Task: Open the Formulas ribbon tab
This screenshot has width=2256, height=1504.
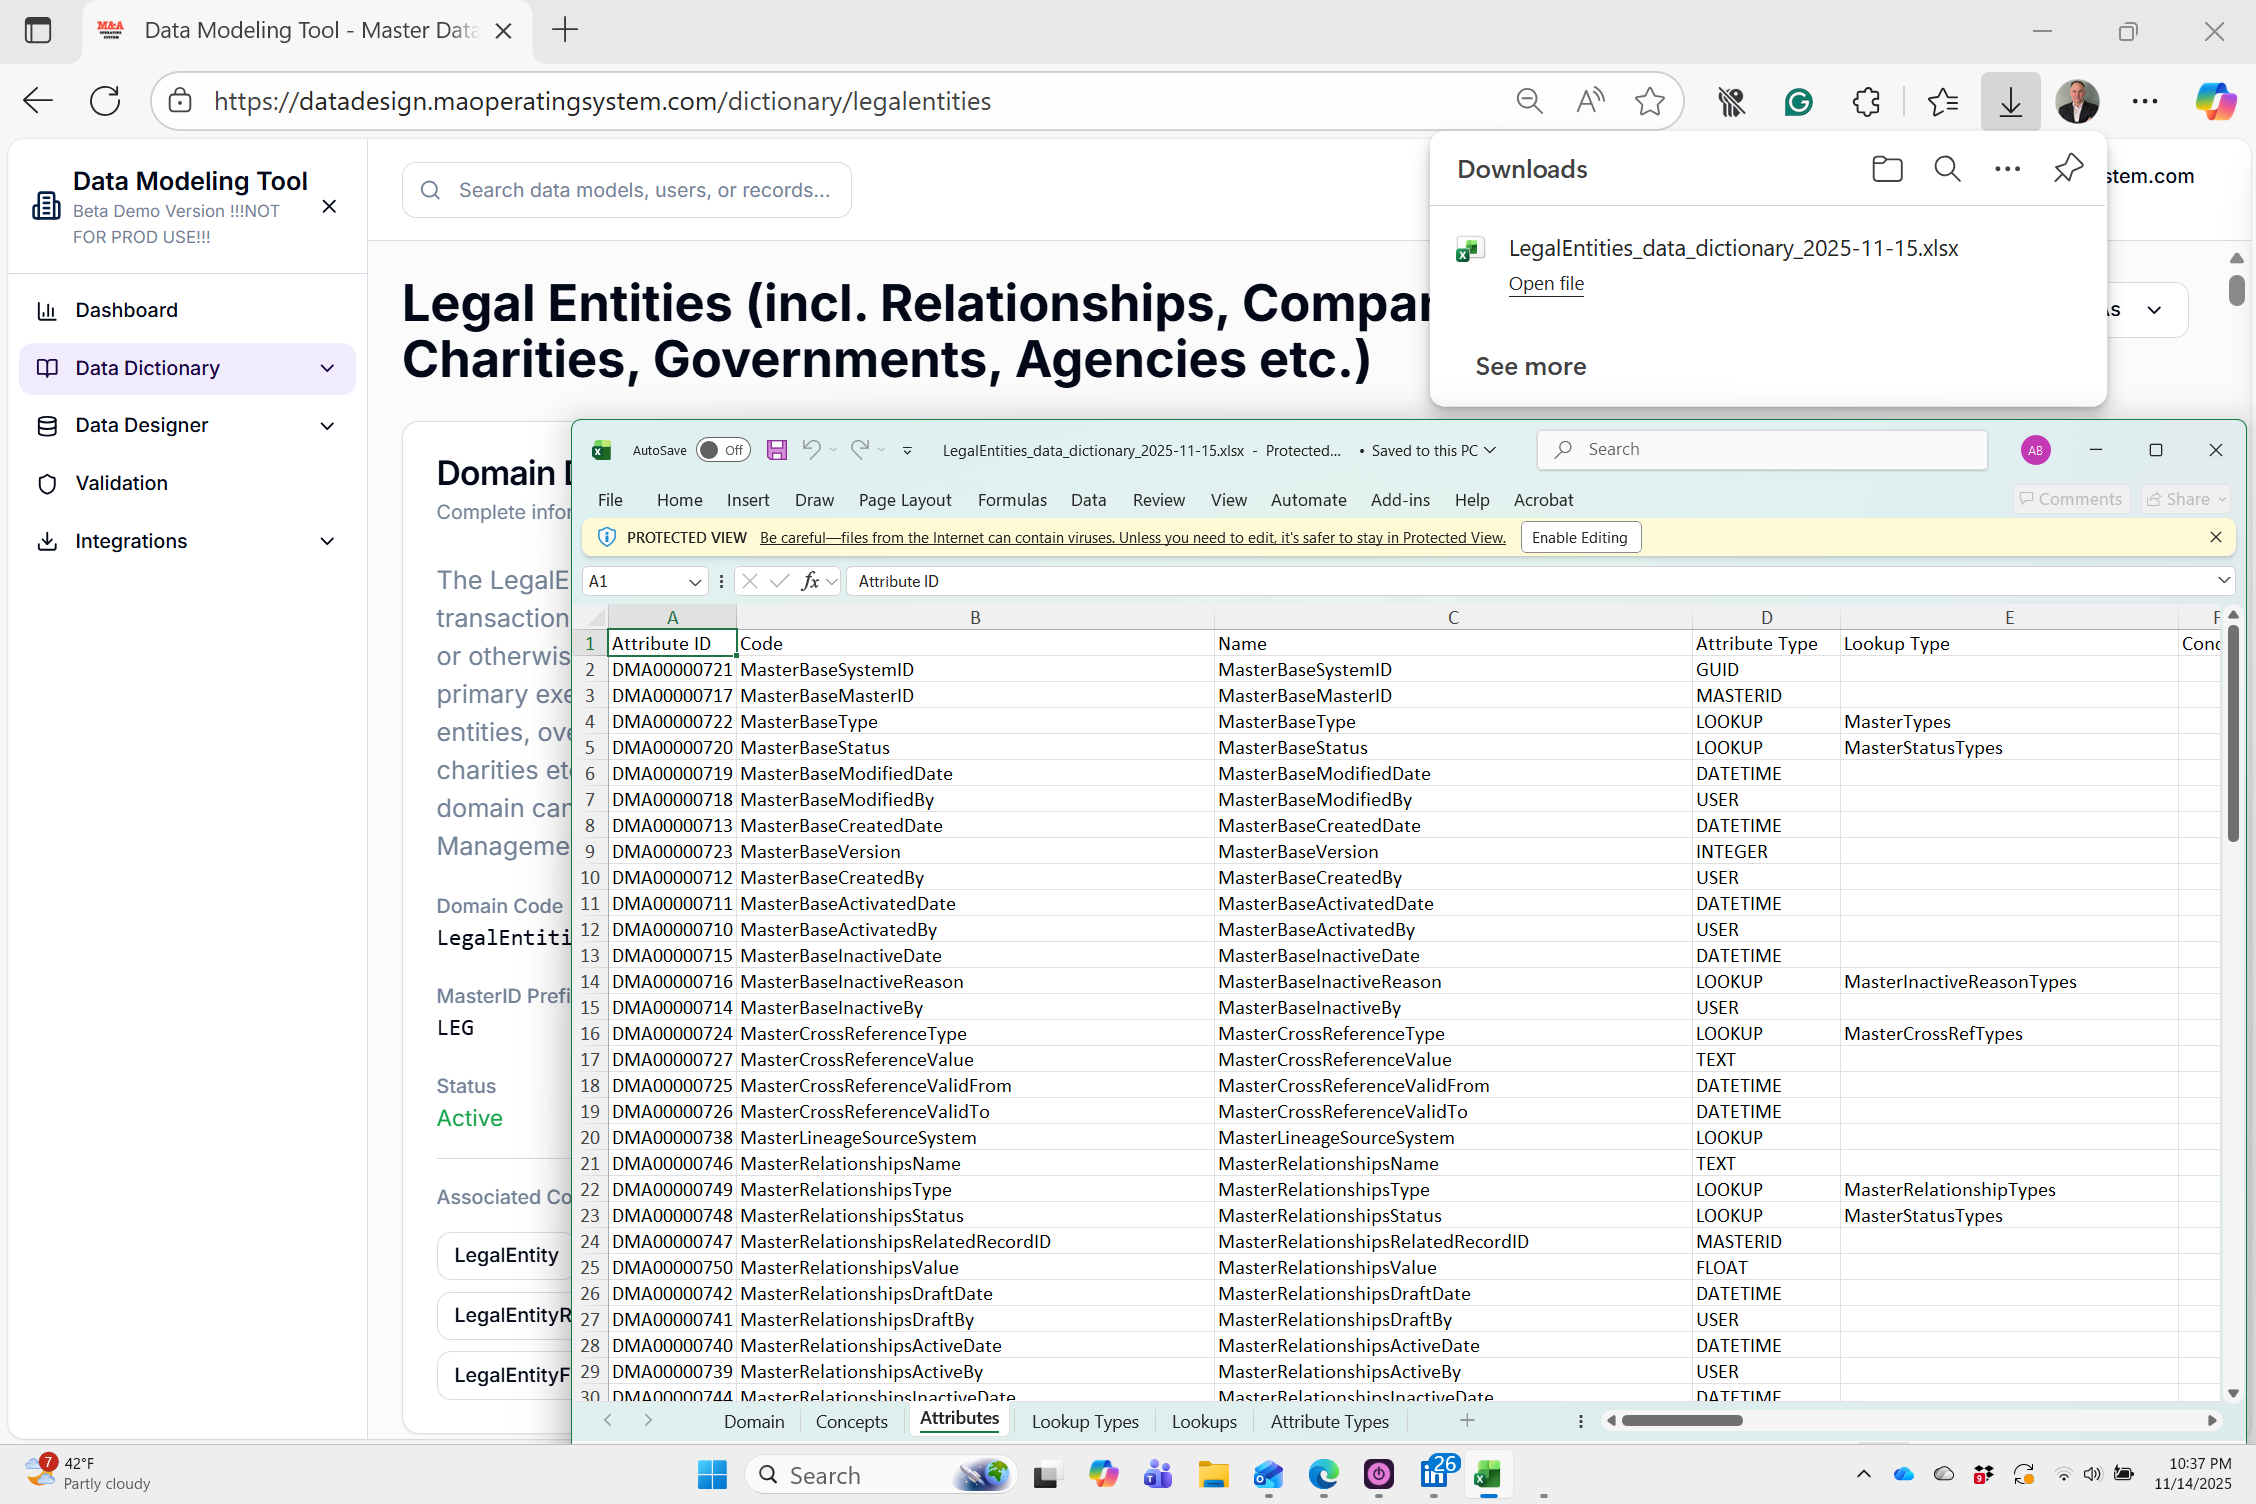Action: (x=1012, y=499)
